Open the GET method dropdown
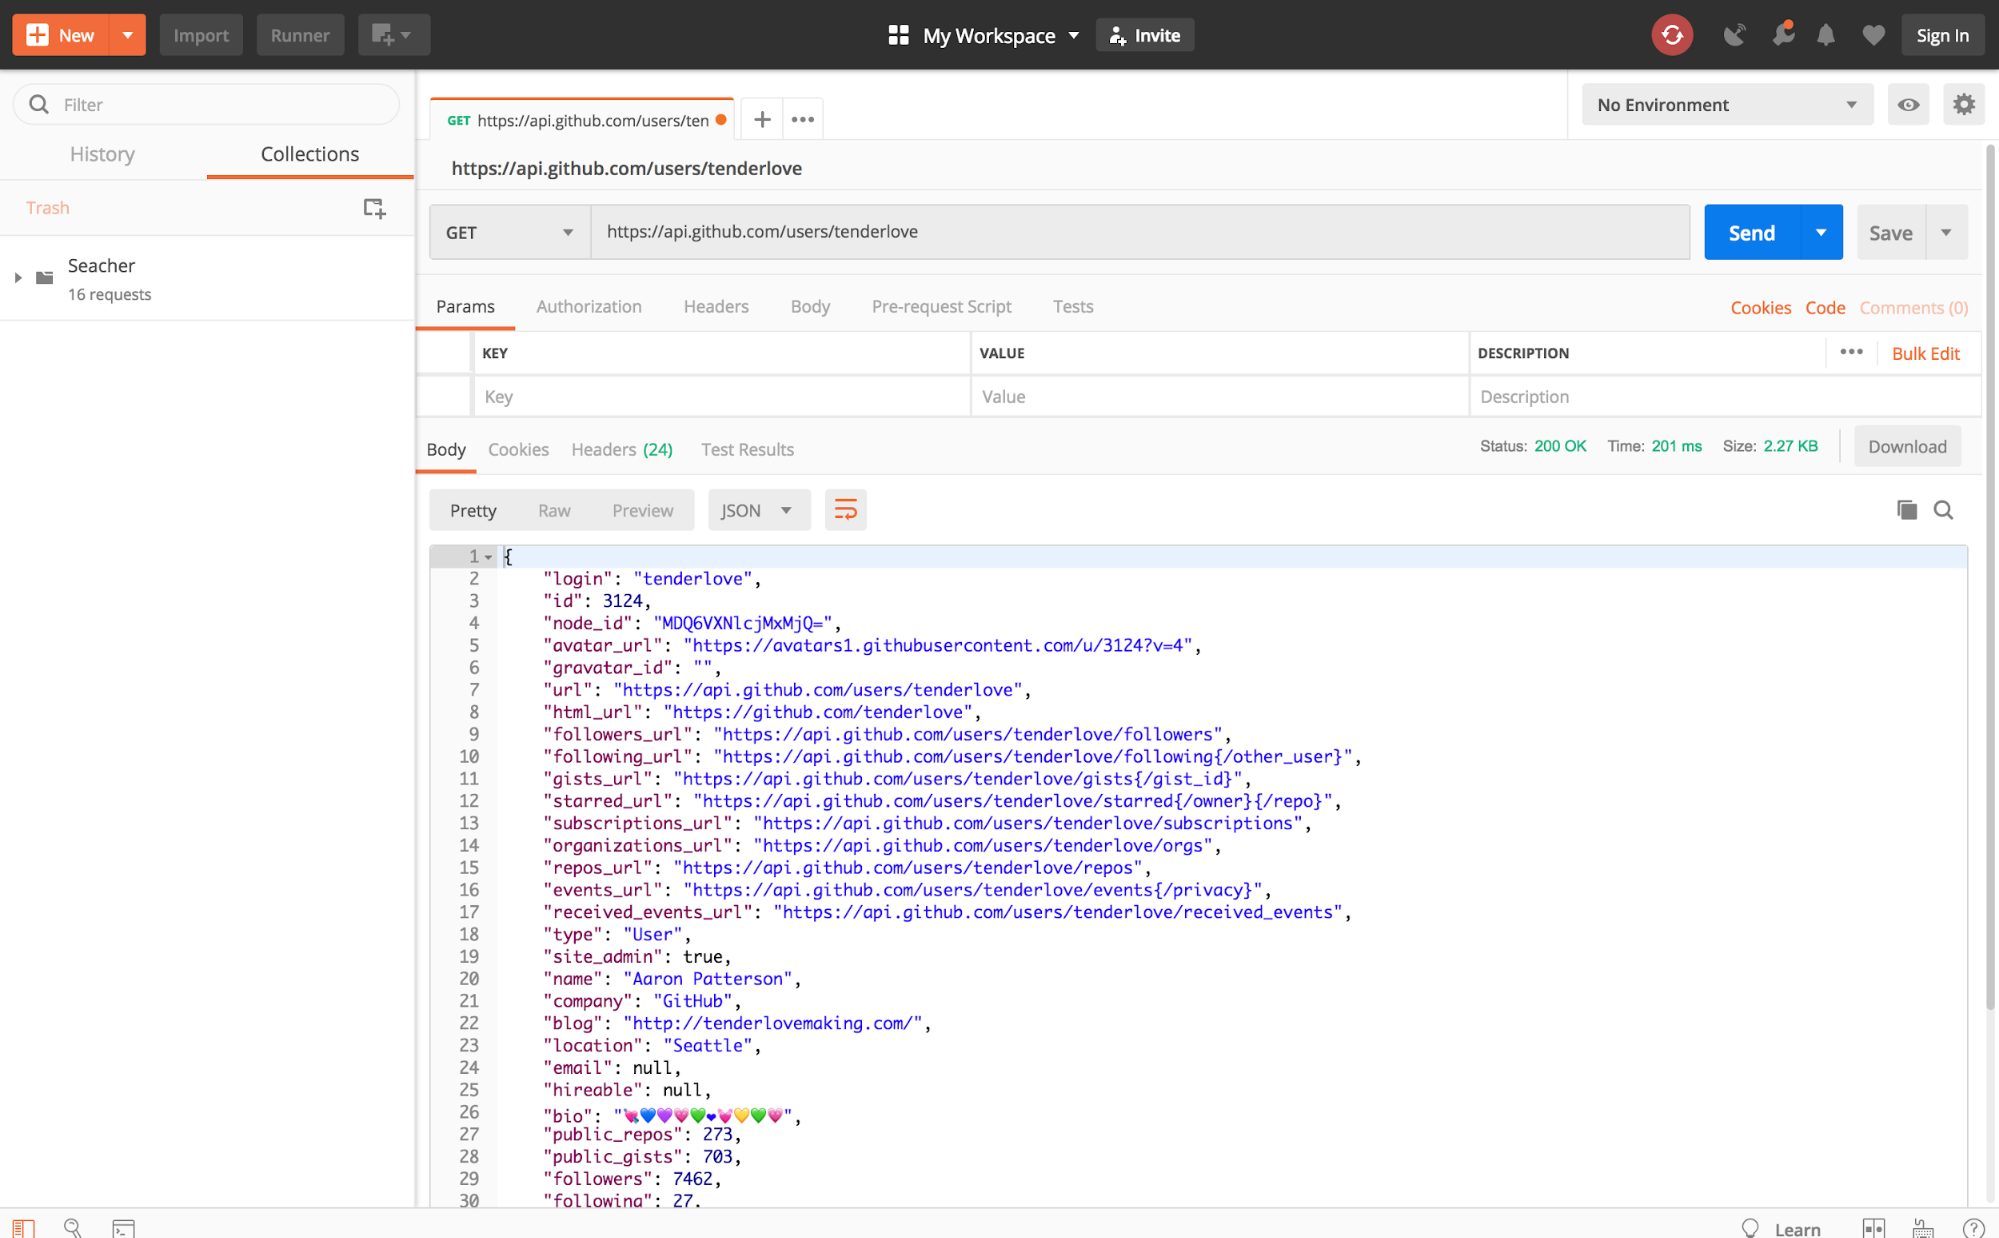 [508, 231]
